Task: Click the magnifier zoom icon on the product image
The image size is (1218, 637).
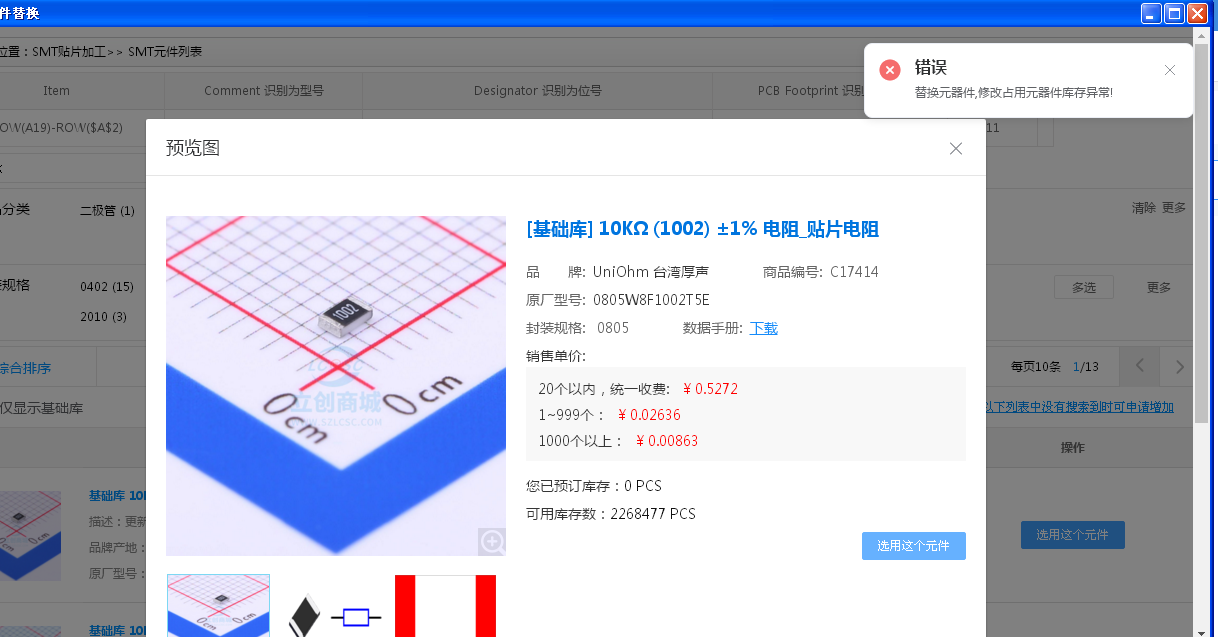Action: [492, 541]
